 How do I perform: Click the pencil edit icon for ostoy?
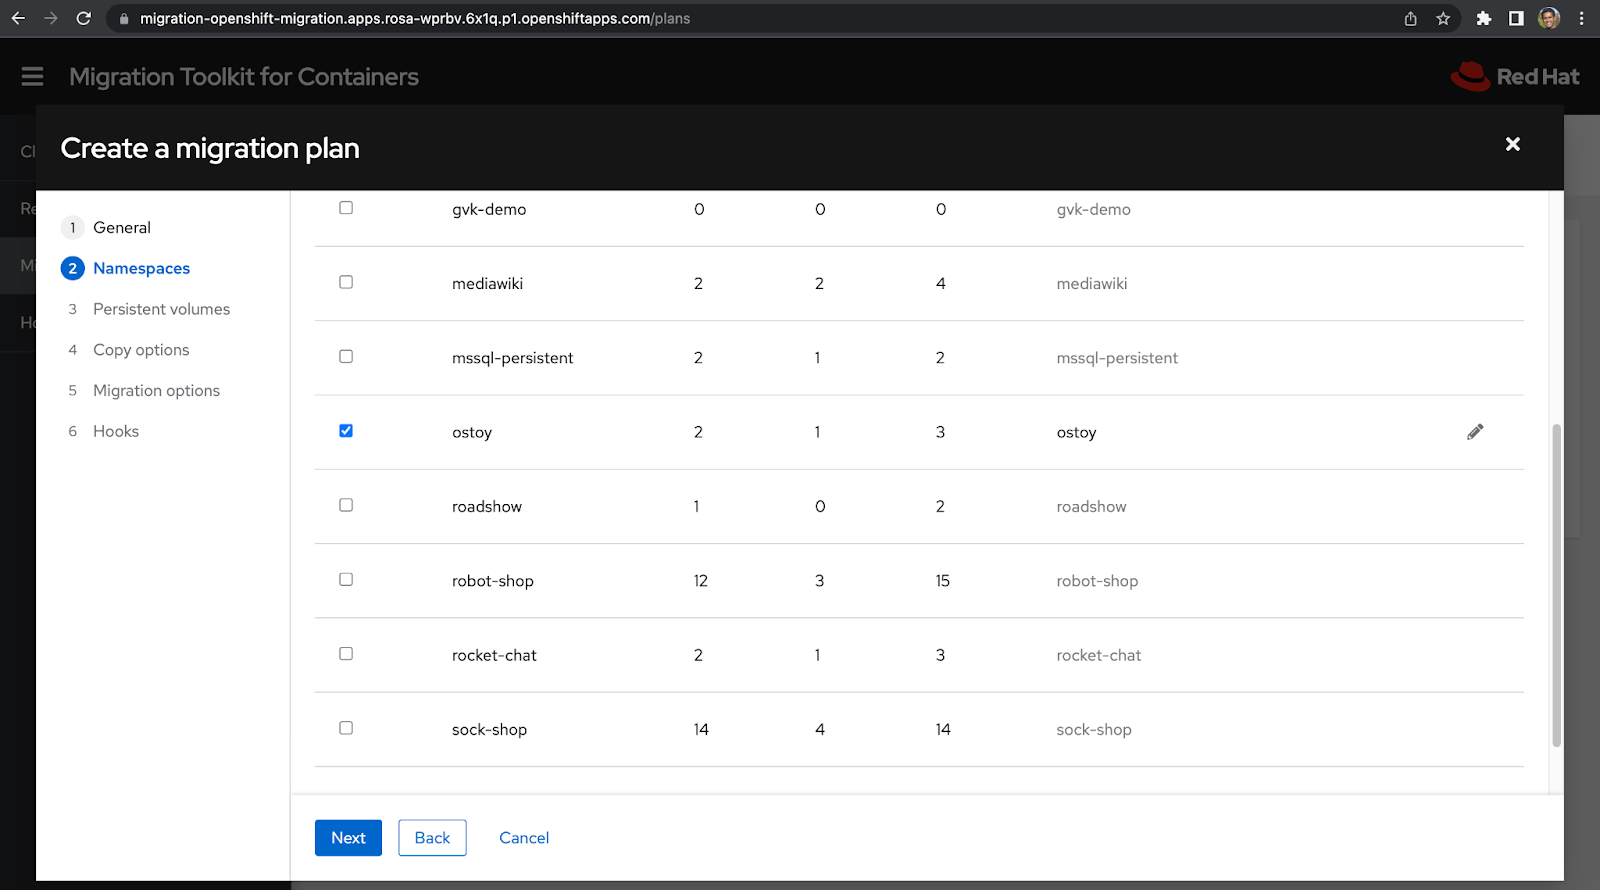(1475, 432)
